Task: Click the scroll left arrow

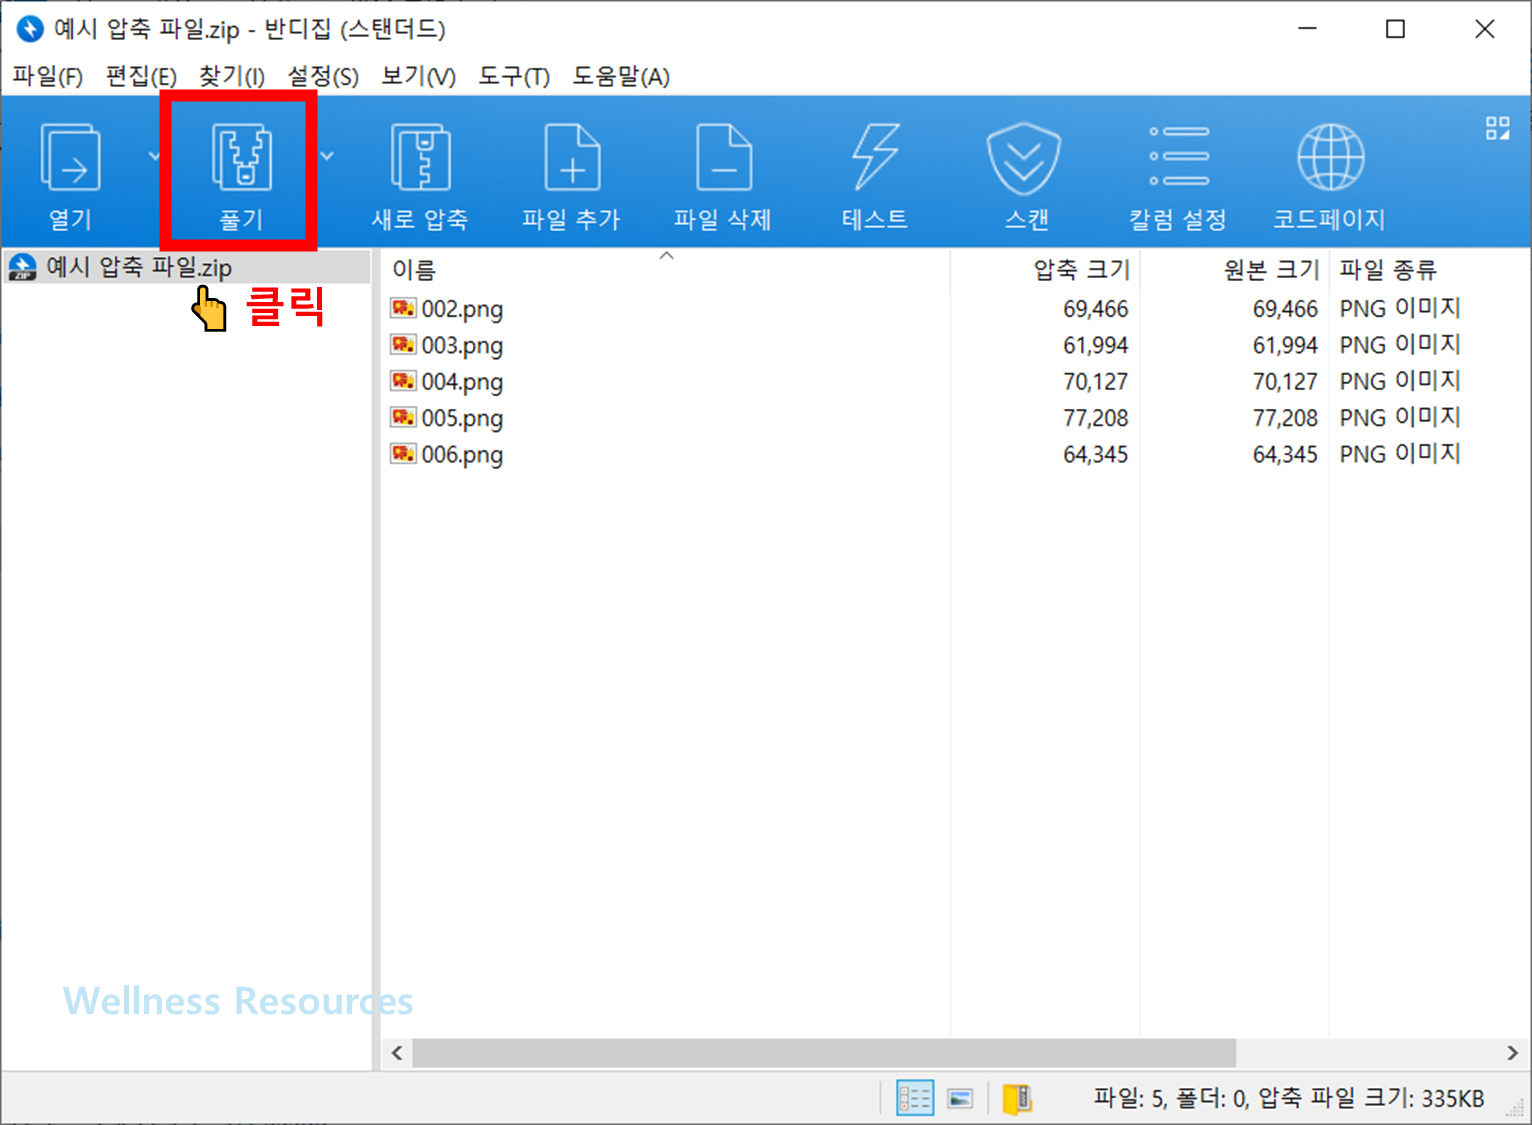Action: click(397, 1053)
